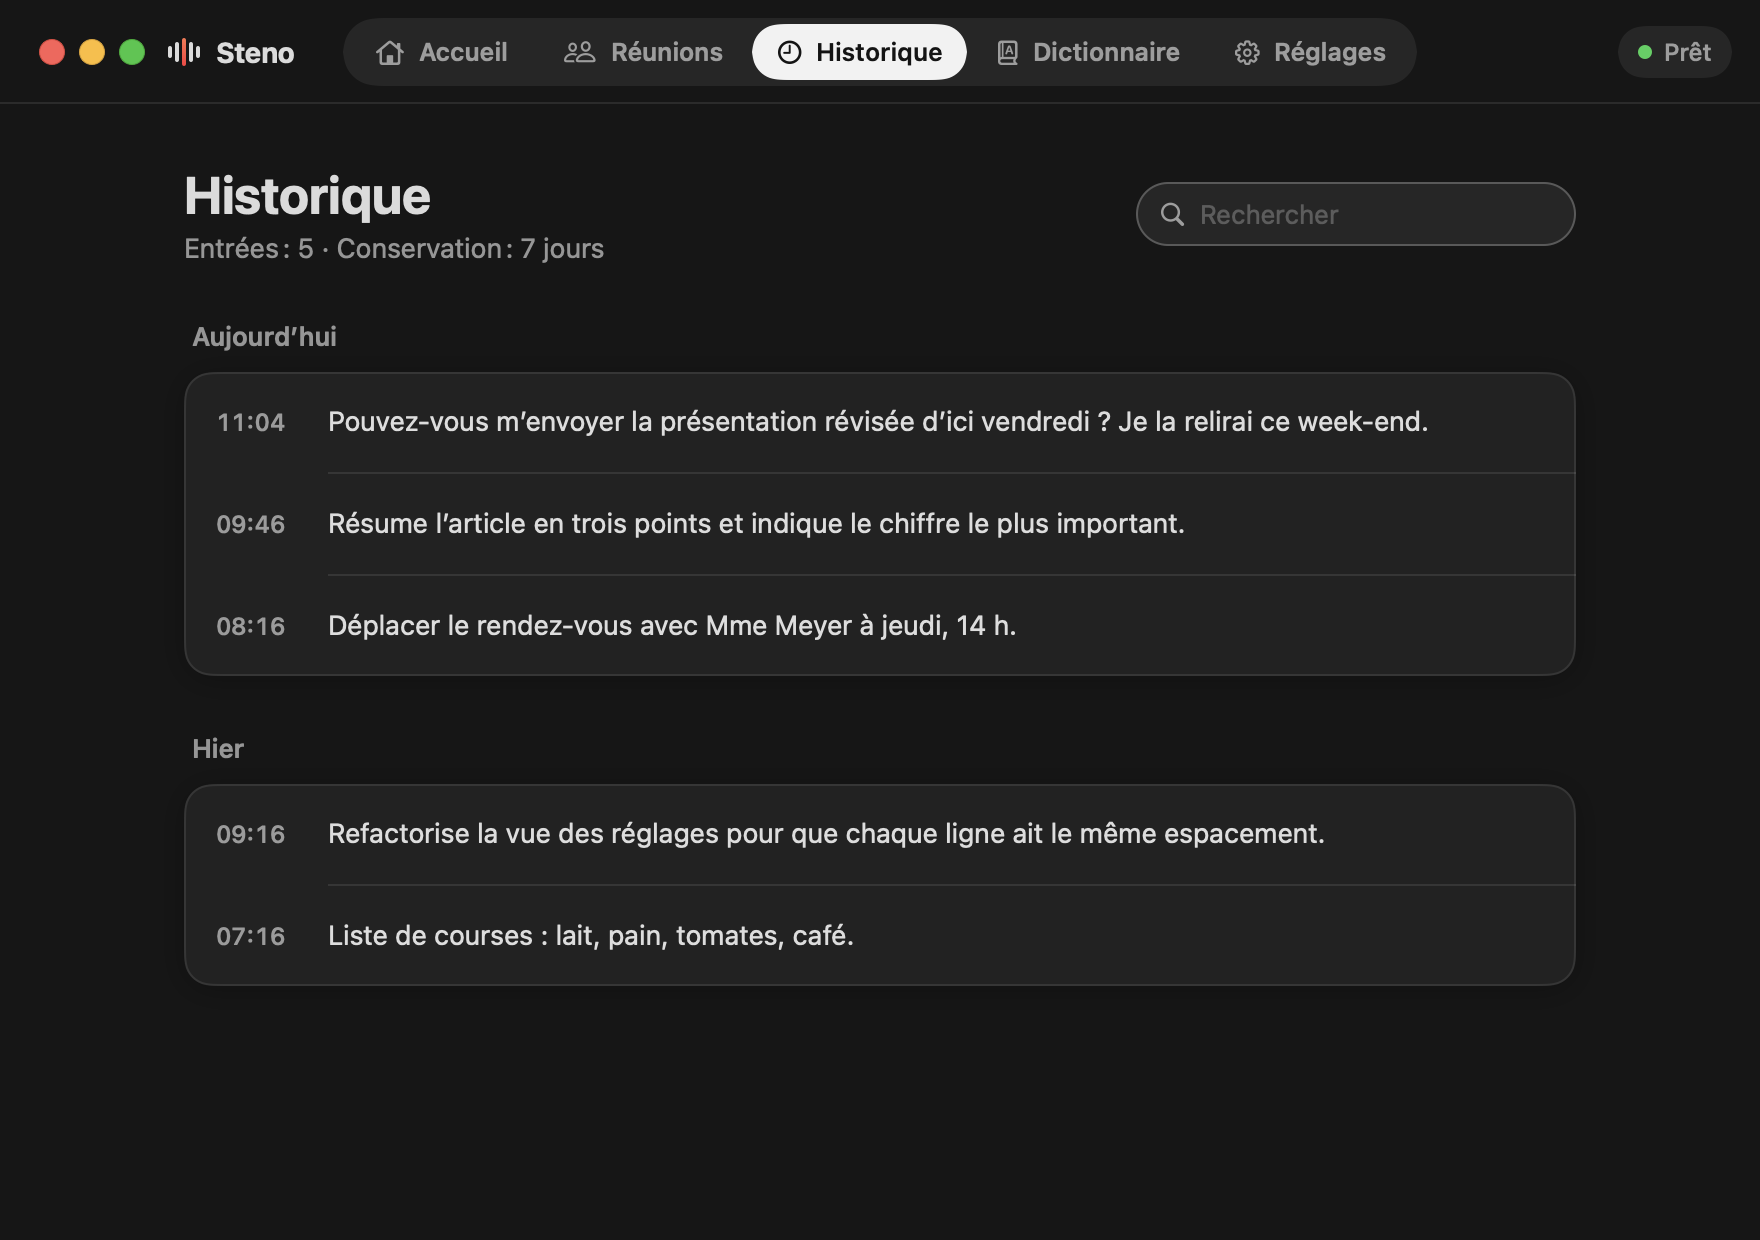Click the Historique page heading
The height and width of the screenshot is (1240, 1760).
(307, 196)
